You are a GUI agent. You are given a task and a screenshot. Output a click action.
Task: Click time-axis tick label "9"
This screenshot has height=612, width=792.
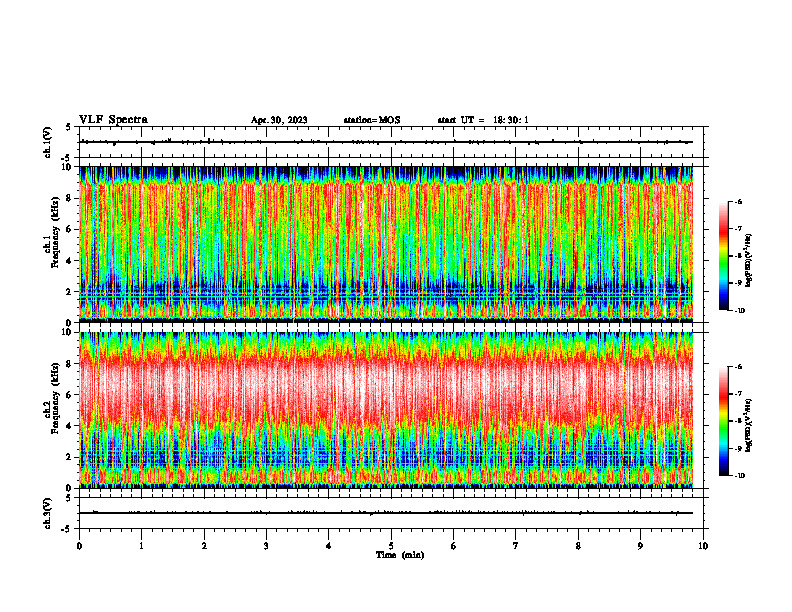coord(640,546)
